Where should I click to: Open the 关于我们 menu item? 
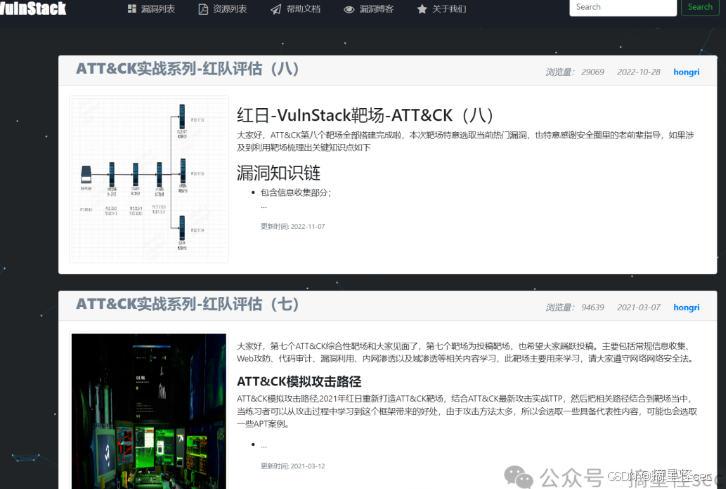click(449, 9)
